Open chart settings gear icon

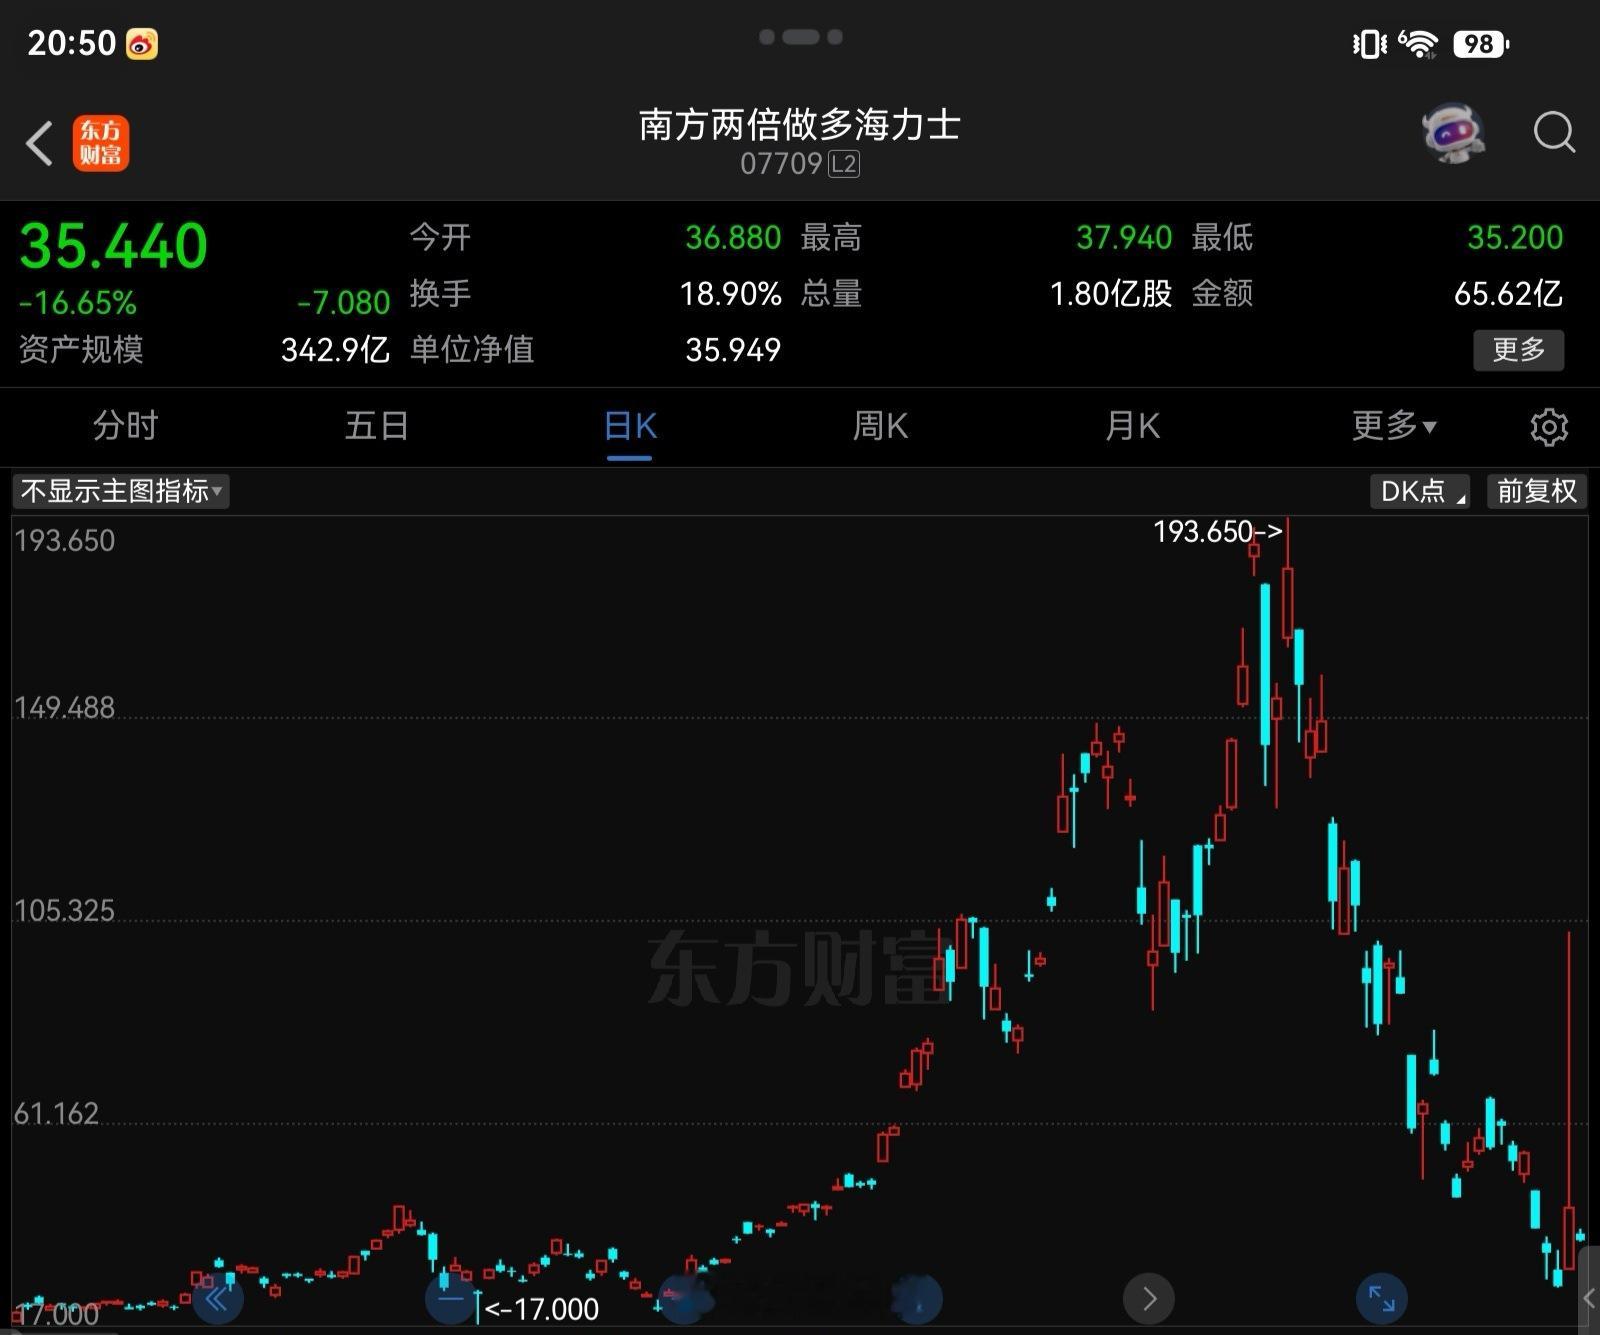coord(1549,427)
